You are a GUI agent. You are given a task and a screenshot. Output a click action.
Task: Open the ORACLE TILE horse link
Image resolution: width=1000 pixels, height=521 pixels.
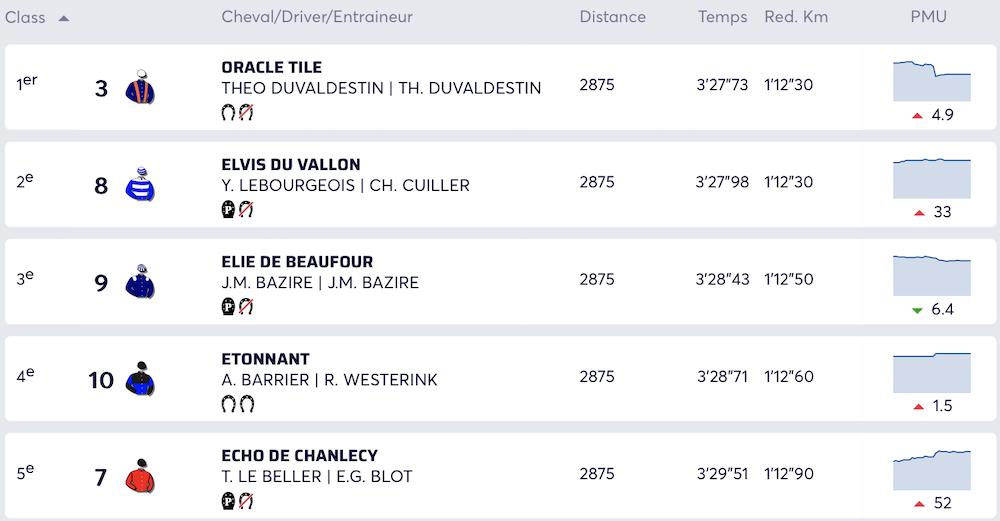(x=271, y=67)
